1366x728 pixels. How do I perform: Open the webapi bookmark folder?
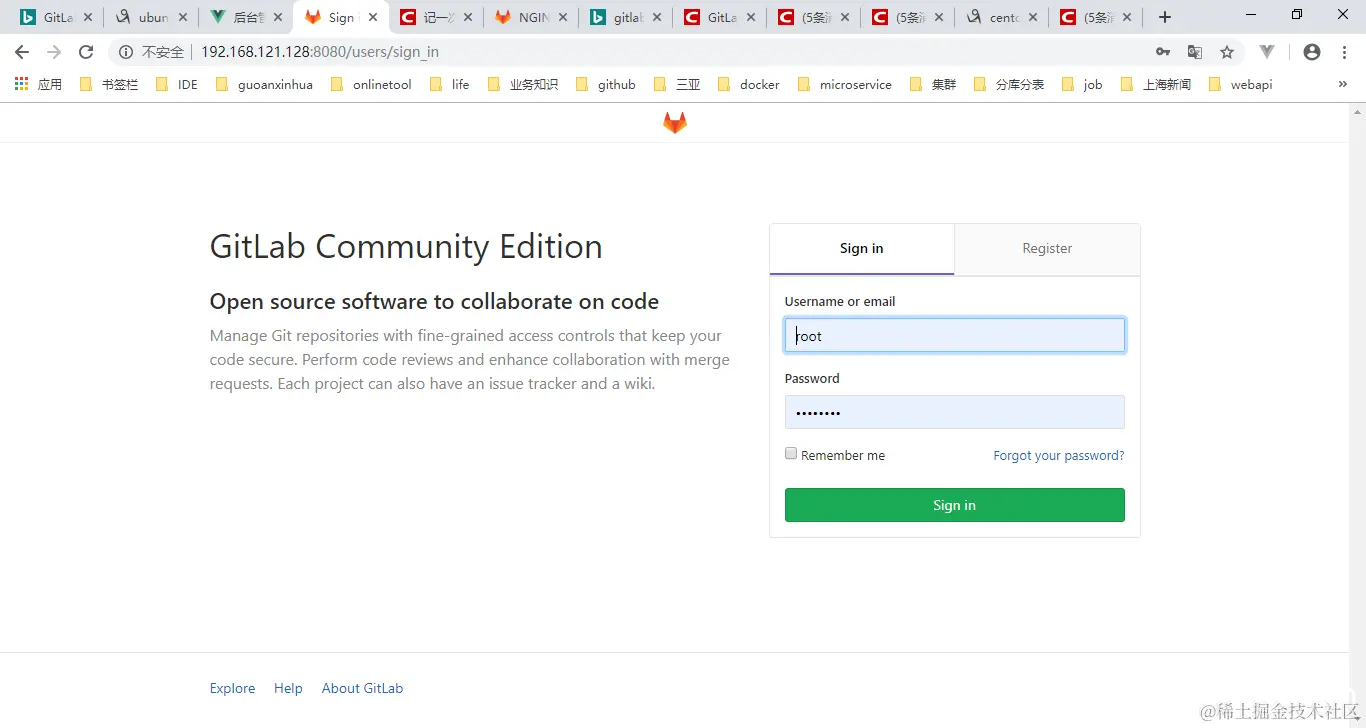tap(1240, 84)
